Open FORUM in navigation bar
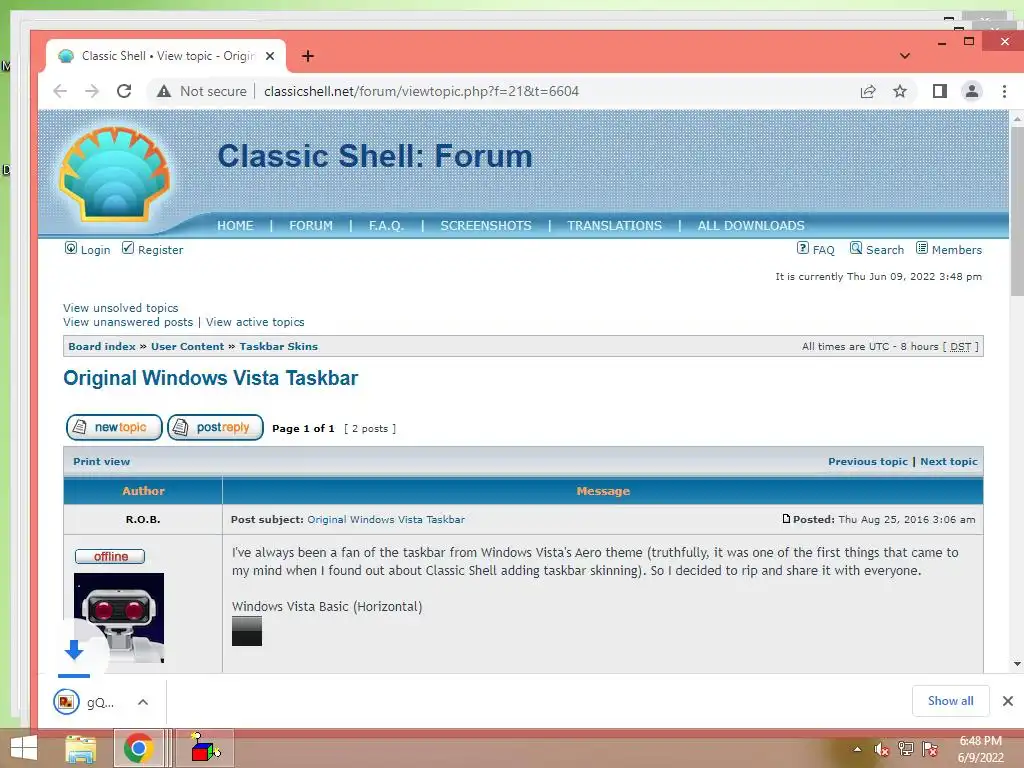 311,225
